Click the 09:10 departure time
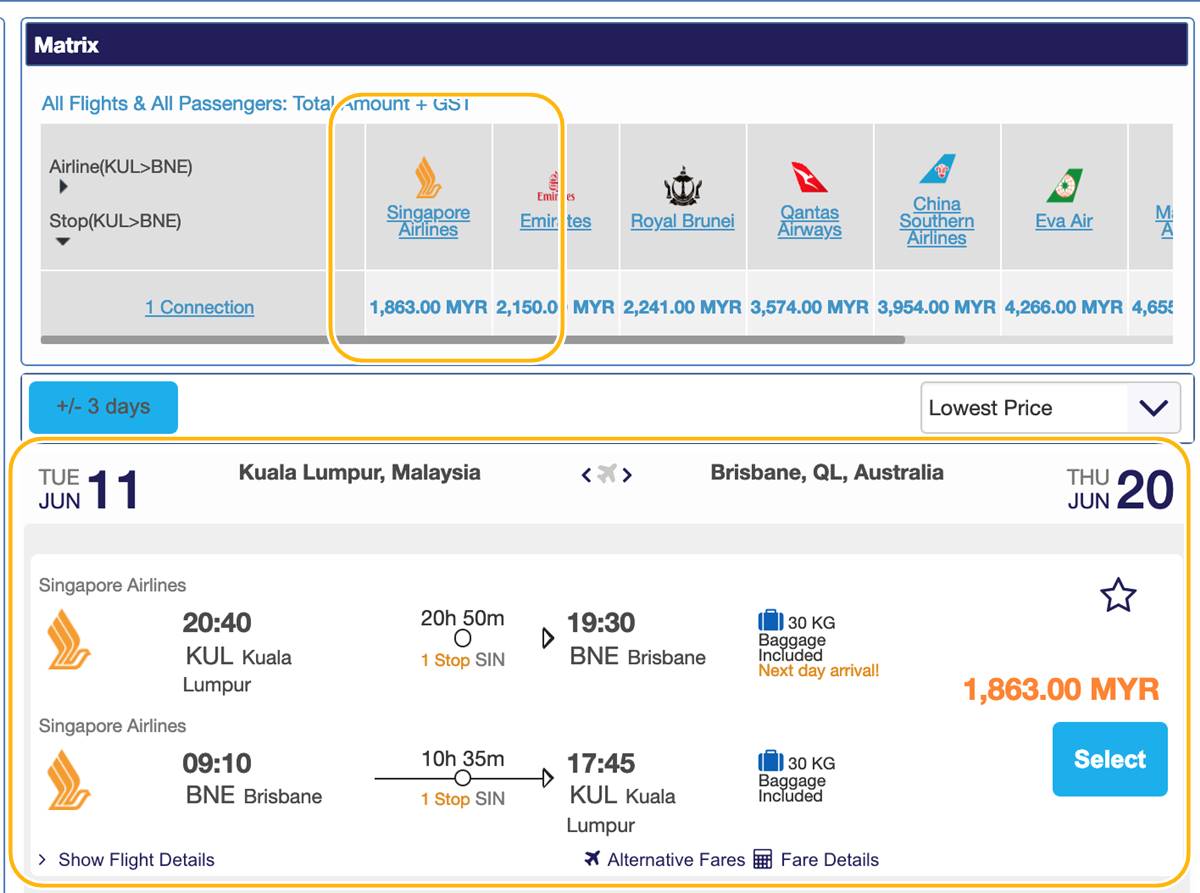The image size is (1200, 893). click(x=217, y=764)
